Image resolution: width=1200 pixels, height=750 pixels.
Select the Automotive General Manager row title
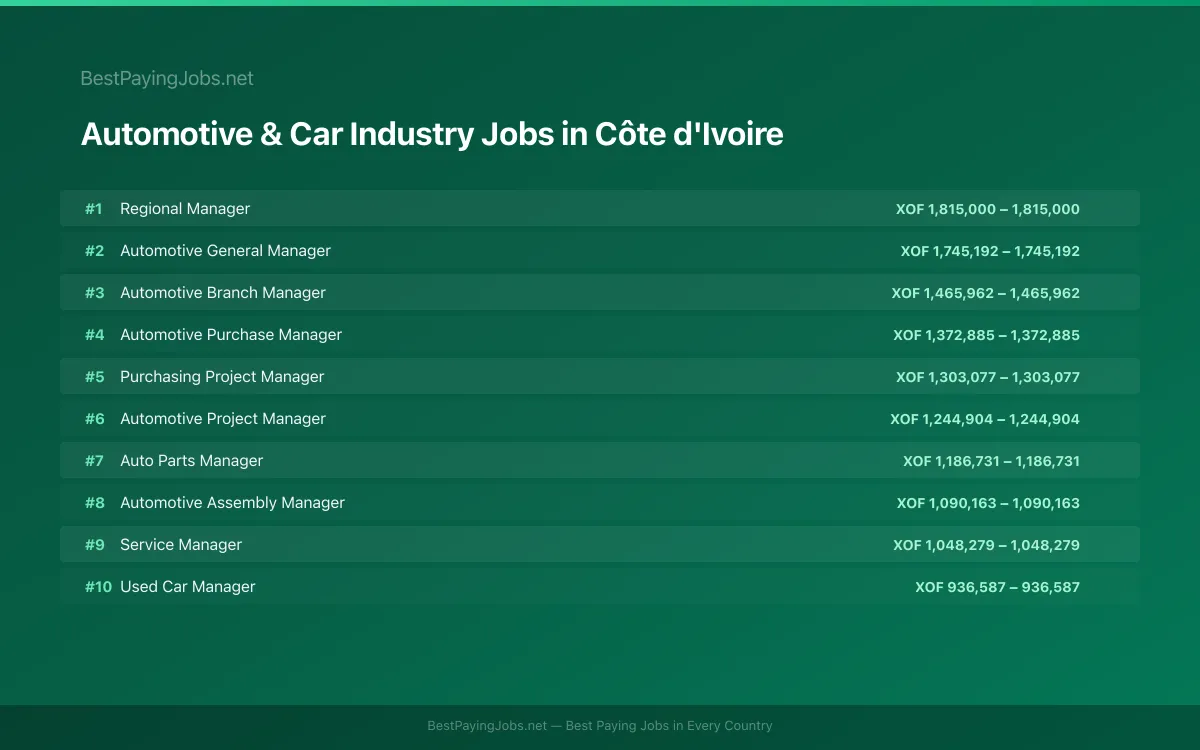point(225,251)
